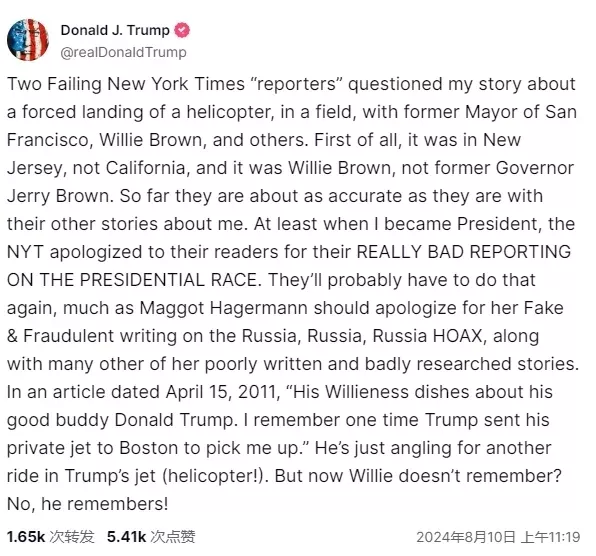
Task: Open the Donald J. Trump display name
Action: click(x=115, y=30)
